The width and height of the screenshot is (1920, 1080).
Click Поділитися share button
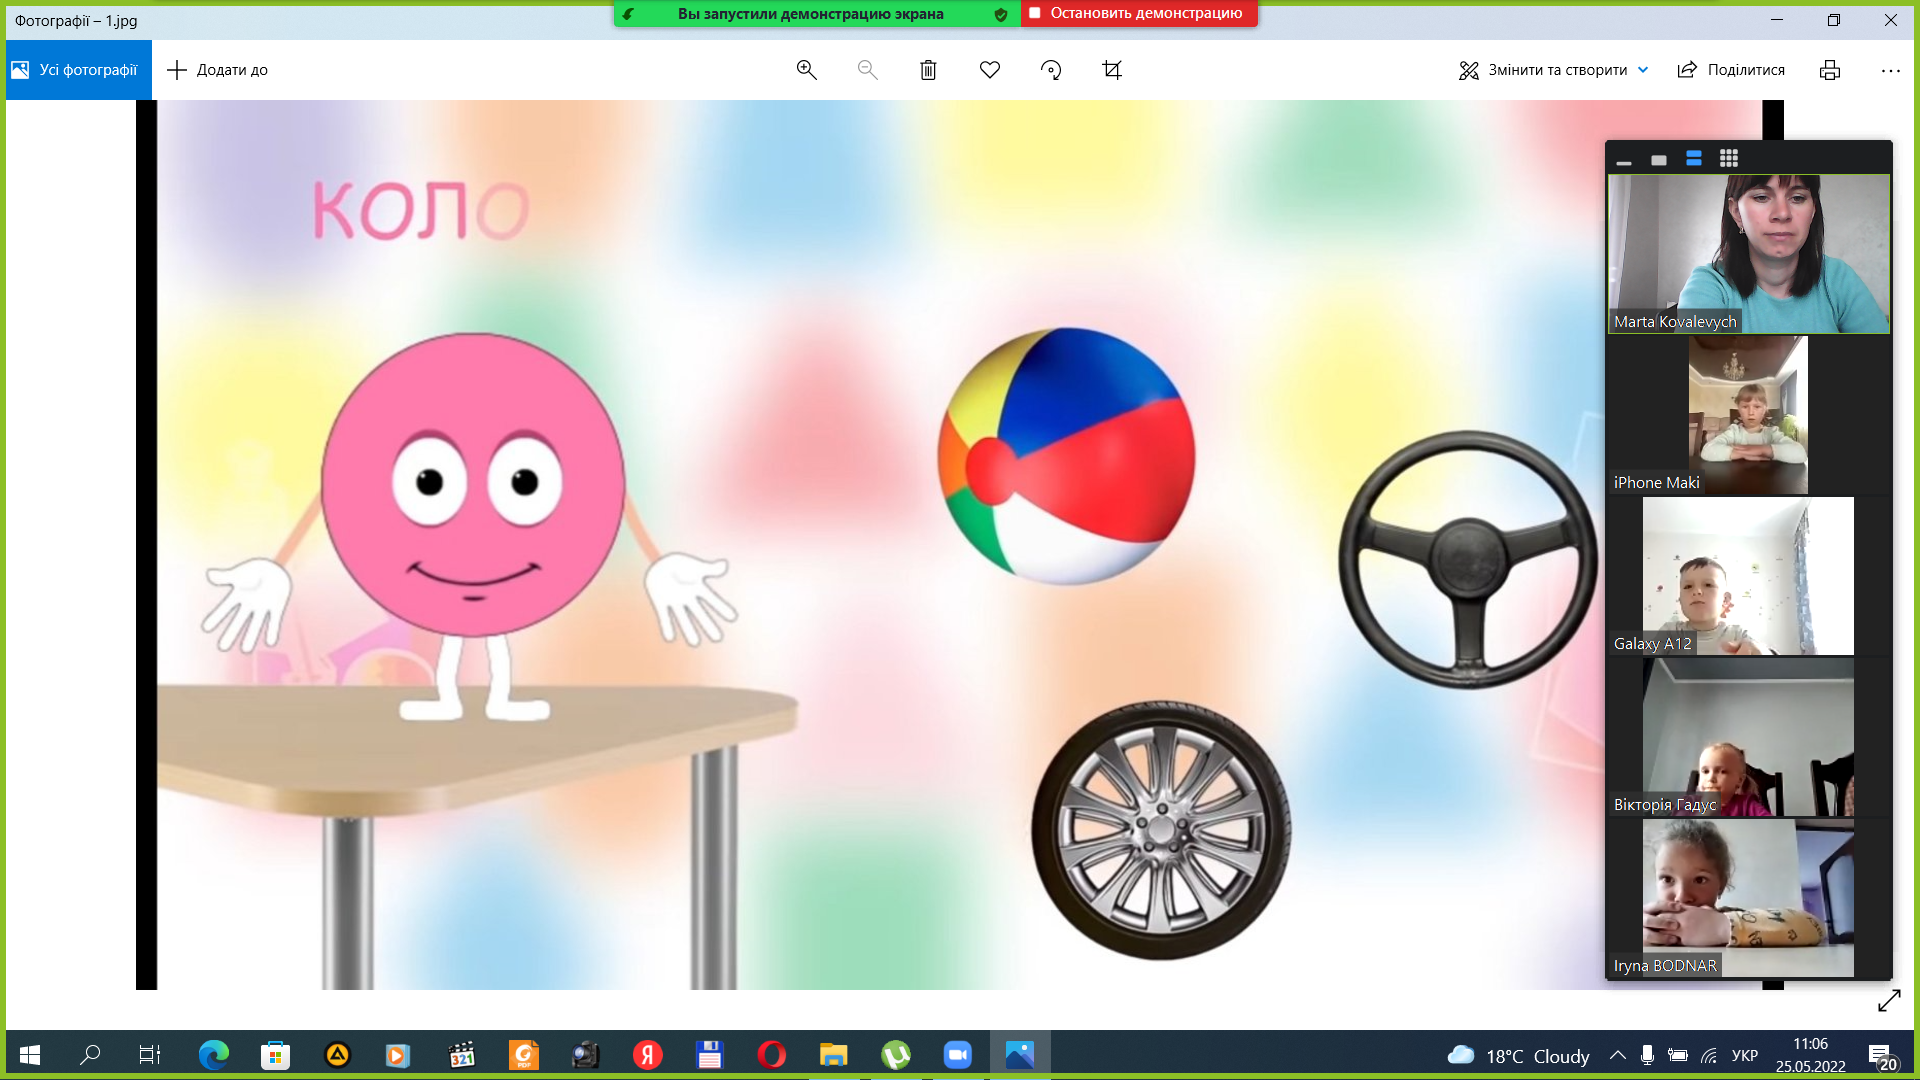[1731, 70]
